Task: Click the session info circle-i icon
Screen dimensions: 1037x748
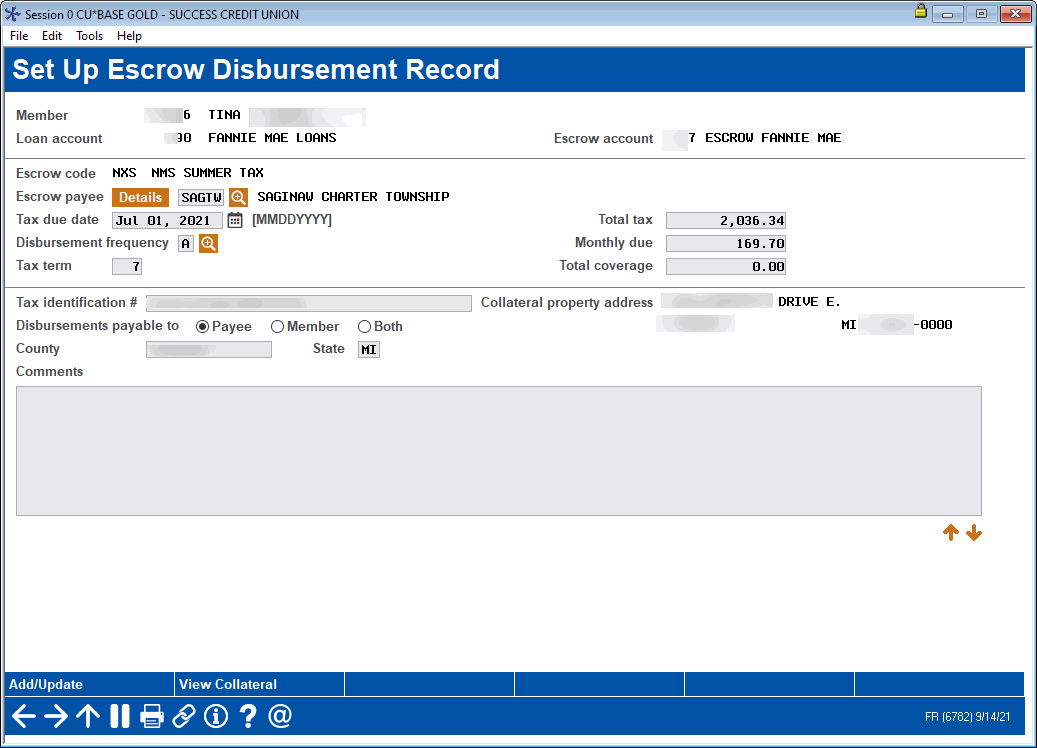Action: pos(215,716)
